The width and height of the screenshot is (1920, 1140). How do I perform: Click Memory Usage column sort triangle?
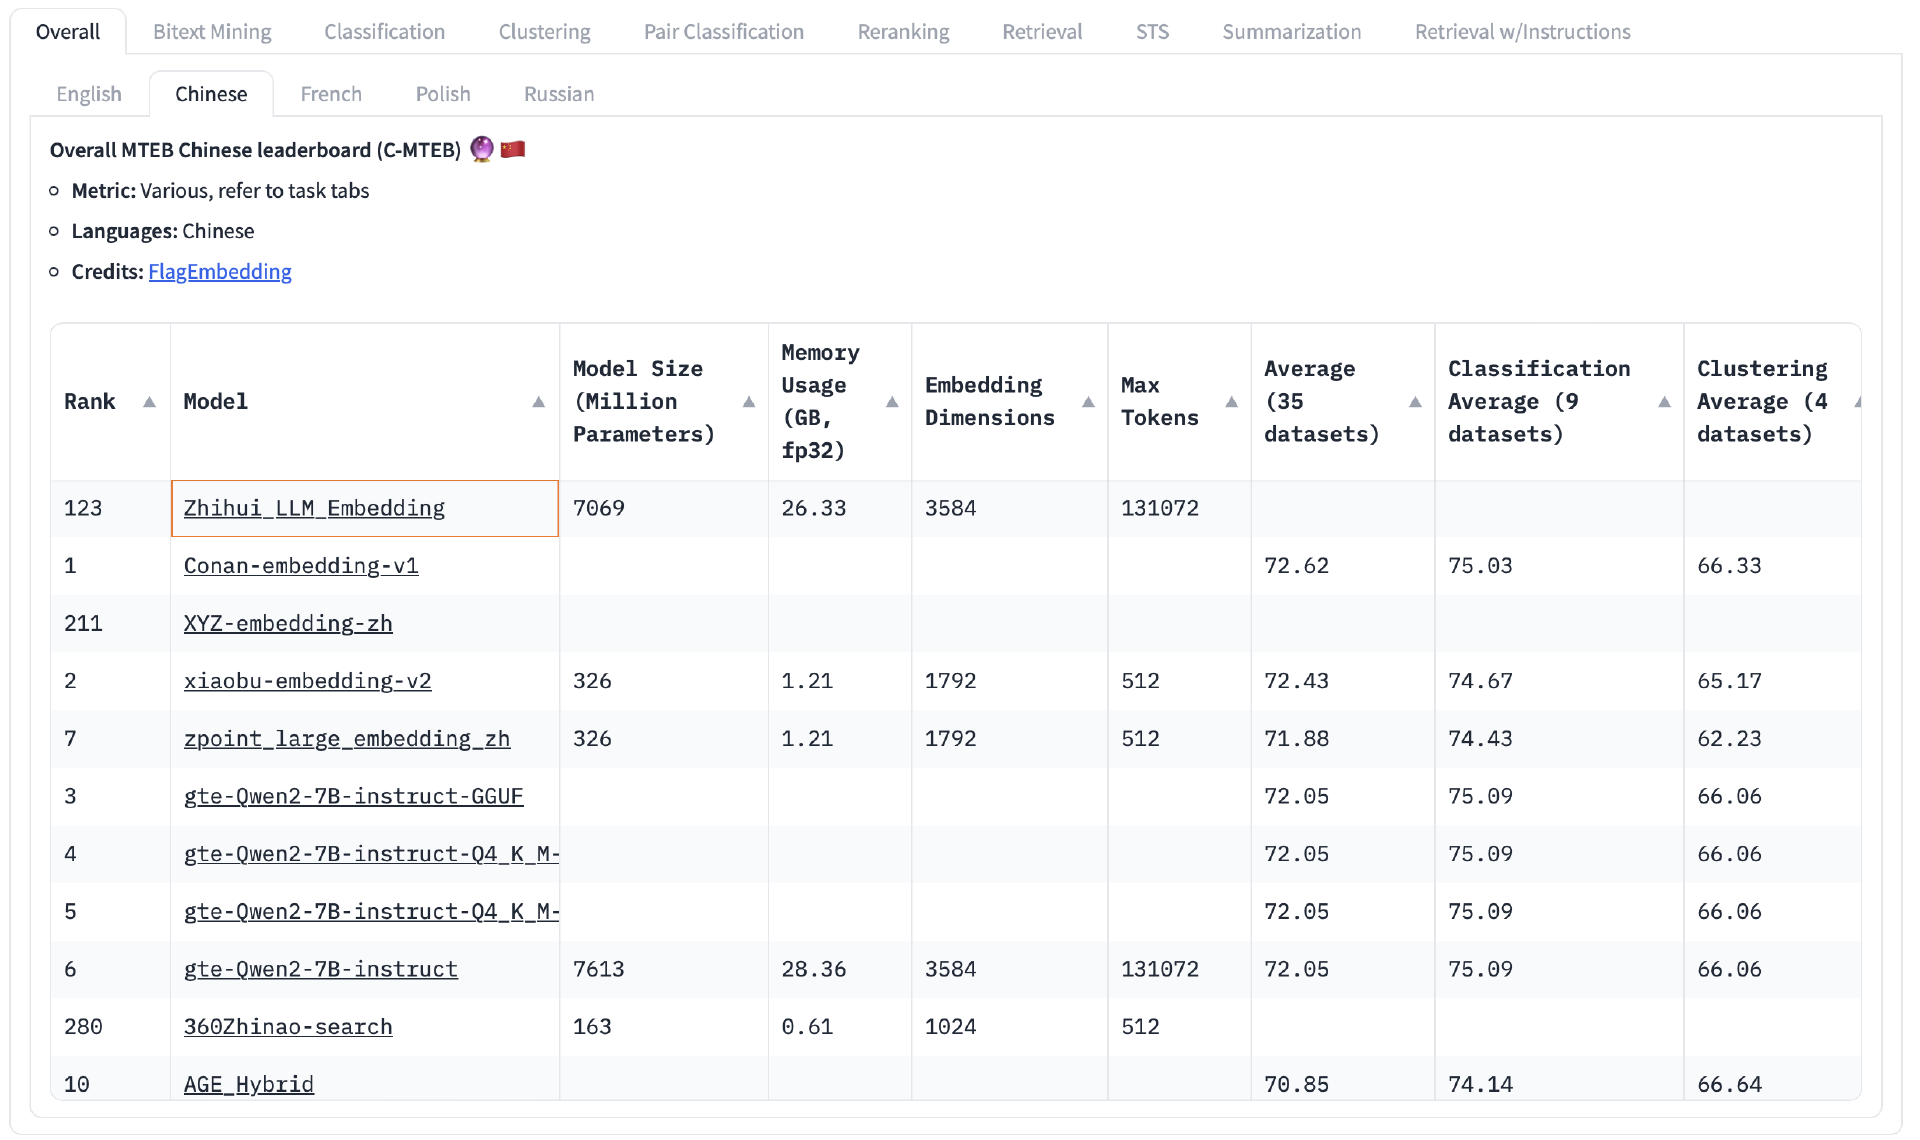click(x=892, y=402)
